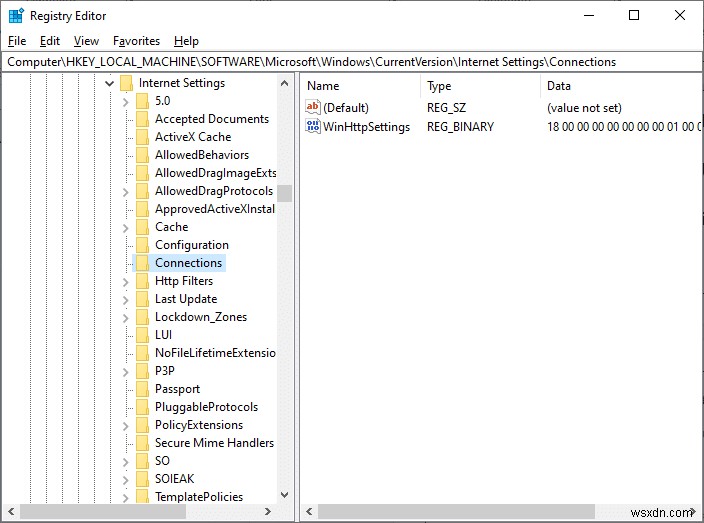
Task: Click the (Default) string value icon
Action: point(312,107)
